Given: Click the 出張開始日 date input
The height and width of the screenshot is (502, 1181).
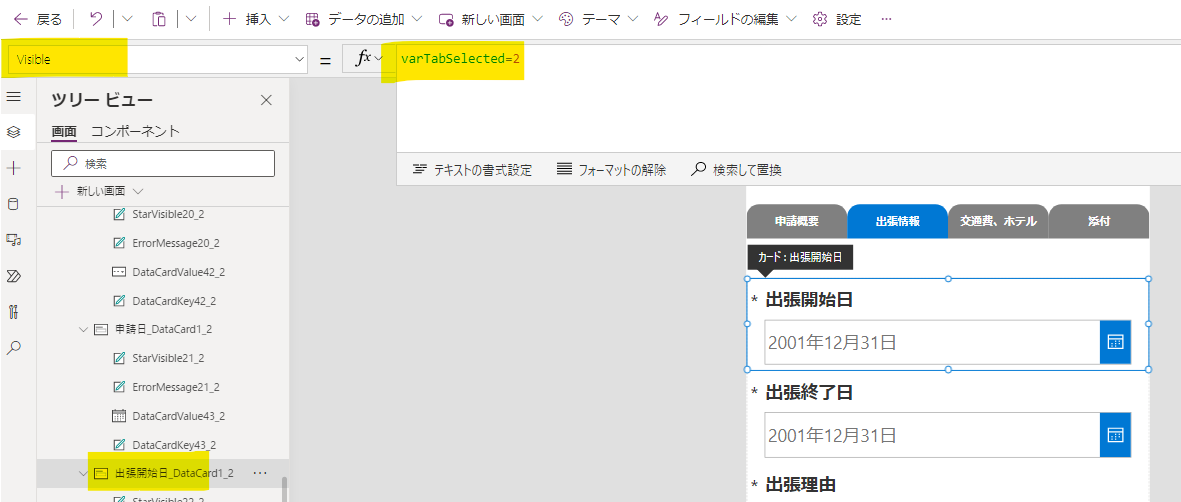Looking at the screenshot, I should [x=932, y=343].
